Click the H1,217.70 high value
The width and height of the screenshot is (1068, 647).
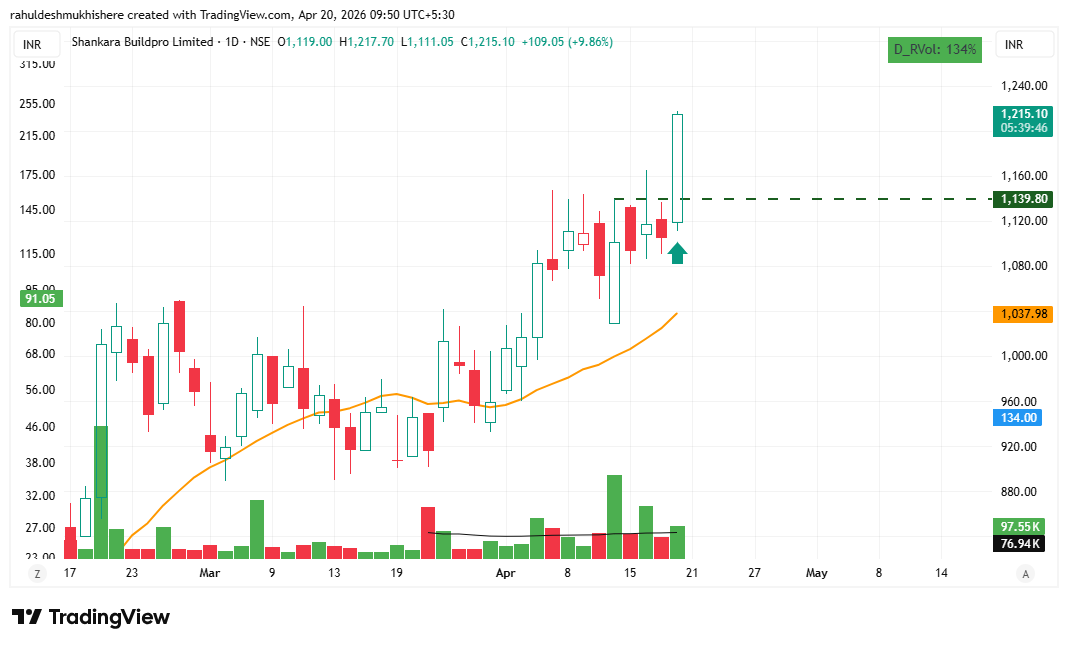366,42
